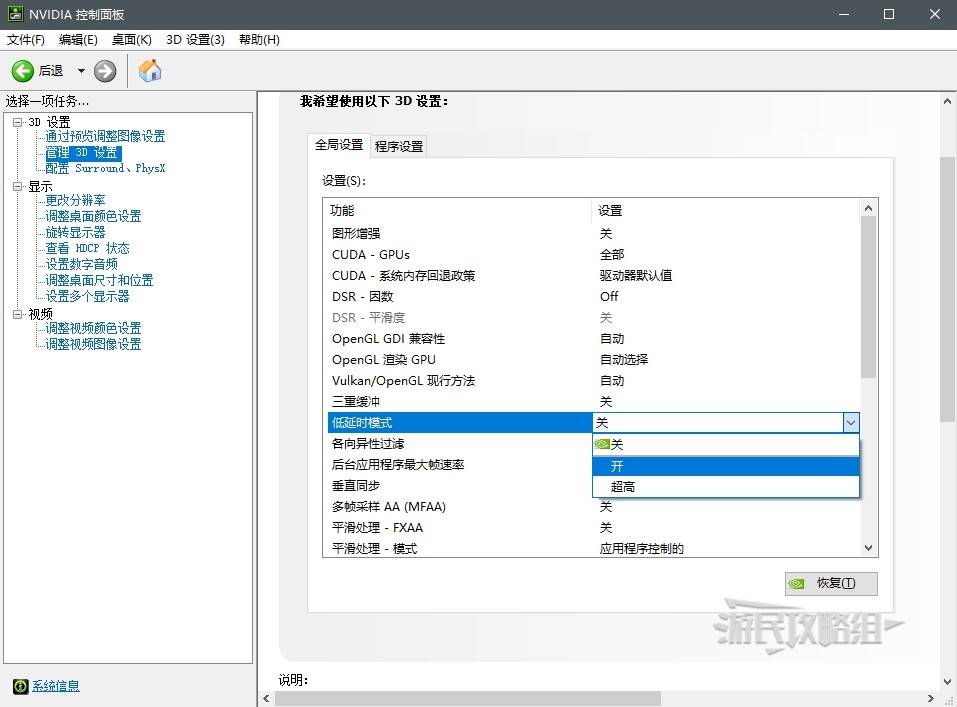Select 更改分辨率 in the task tree
957x707 pixels.
(75, 200)
